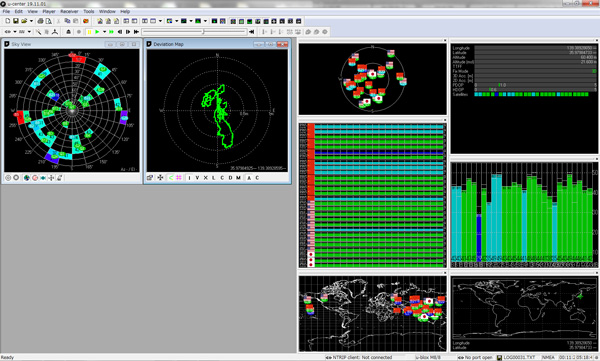The image size is (600, 361).
Task: Click the 'V' button in Deviation Map toolbar
Action: pyautogui.click(x=197, y=178)
